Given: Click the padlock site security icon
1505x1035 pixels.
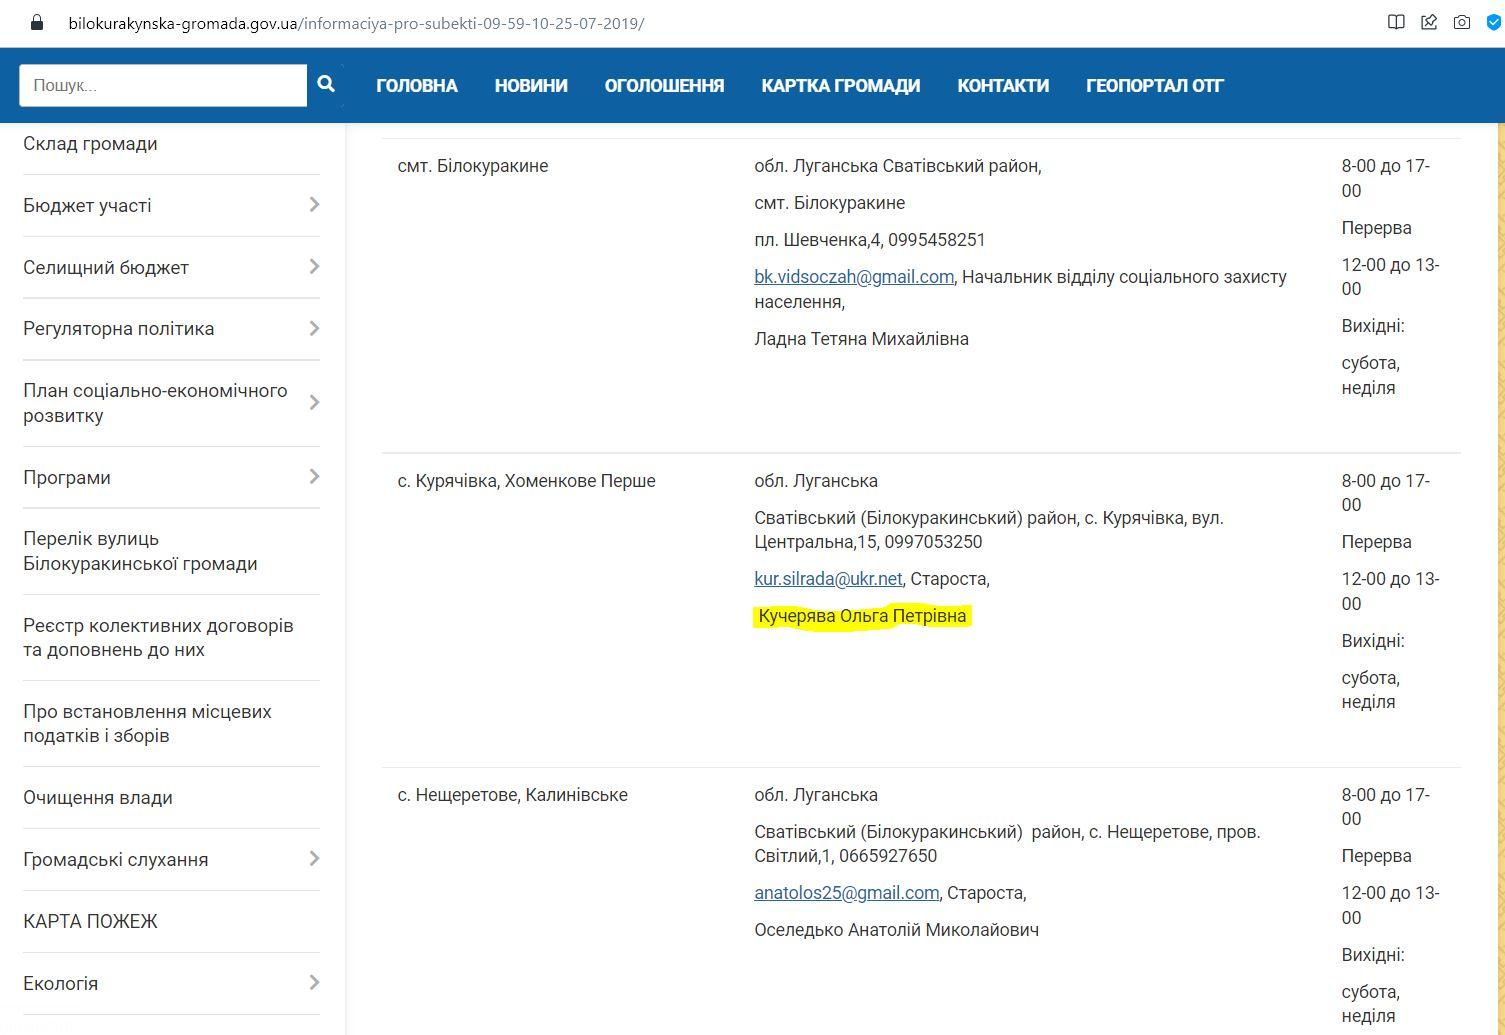Looking at the screenshot, I should click(37, 22).
